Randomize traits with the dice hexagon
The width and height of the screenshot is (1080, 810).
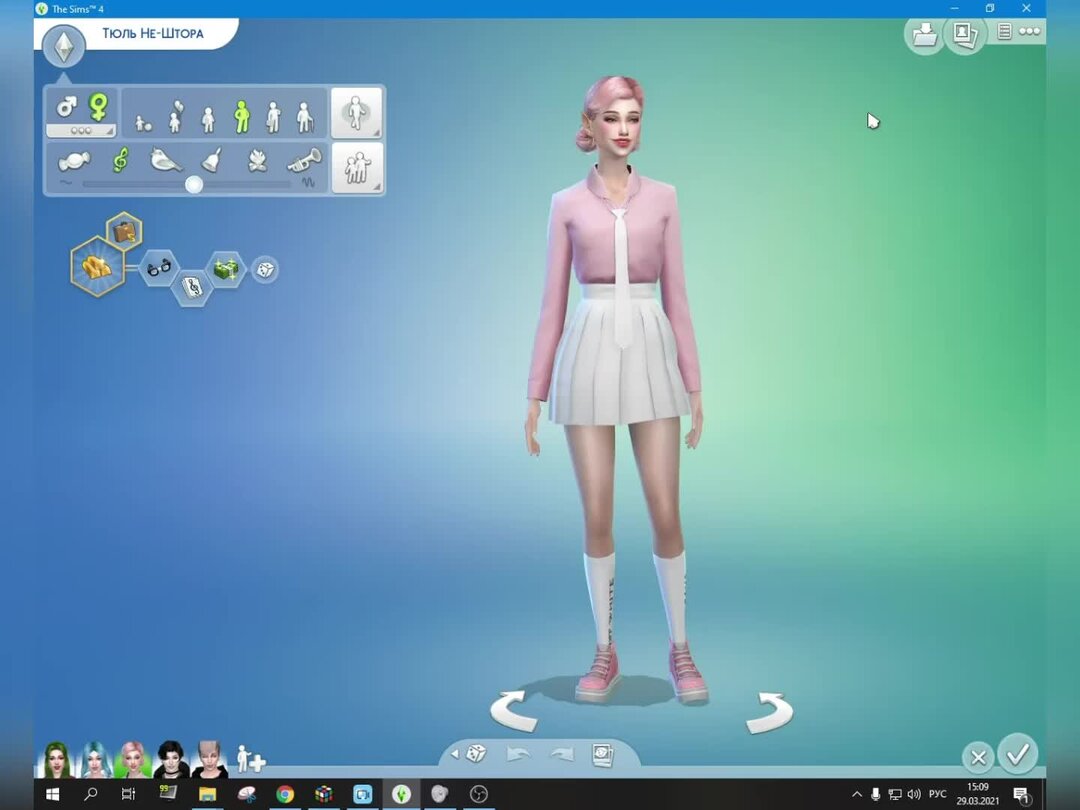tap(265, 269)
